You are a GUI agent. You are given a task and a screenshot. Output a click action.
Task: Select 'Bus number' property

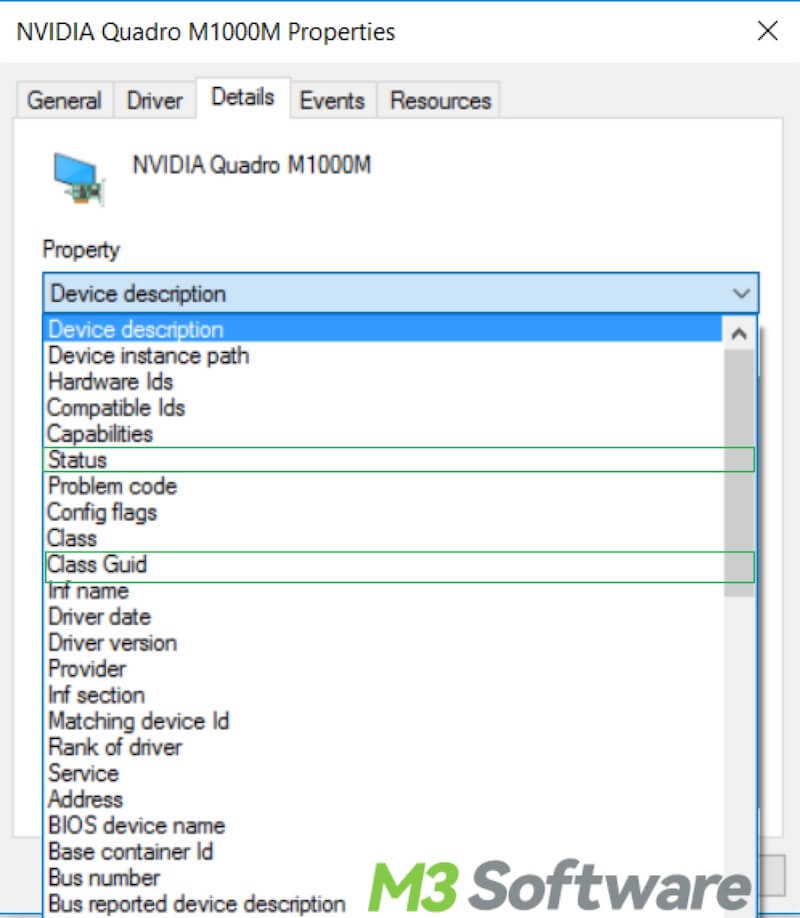(x=383, y=878)
